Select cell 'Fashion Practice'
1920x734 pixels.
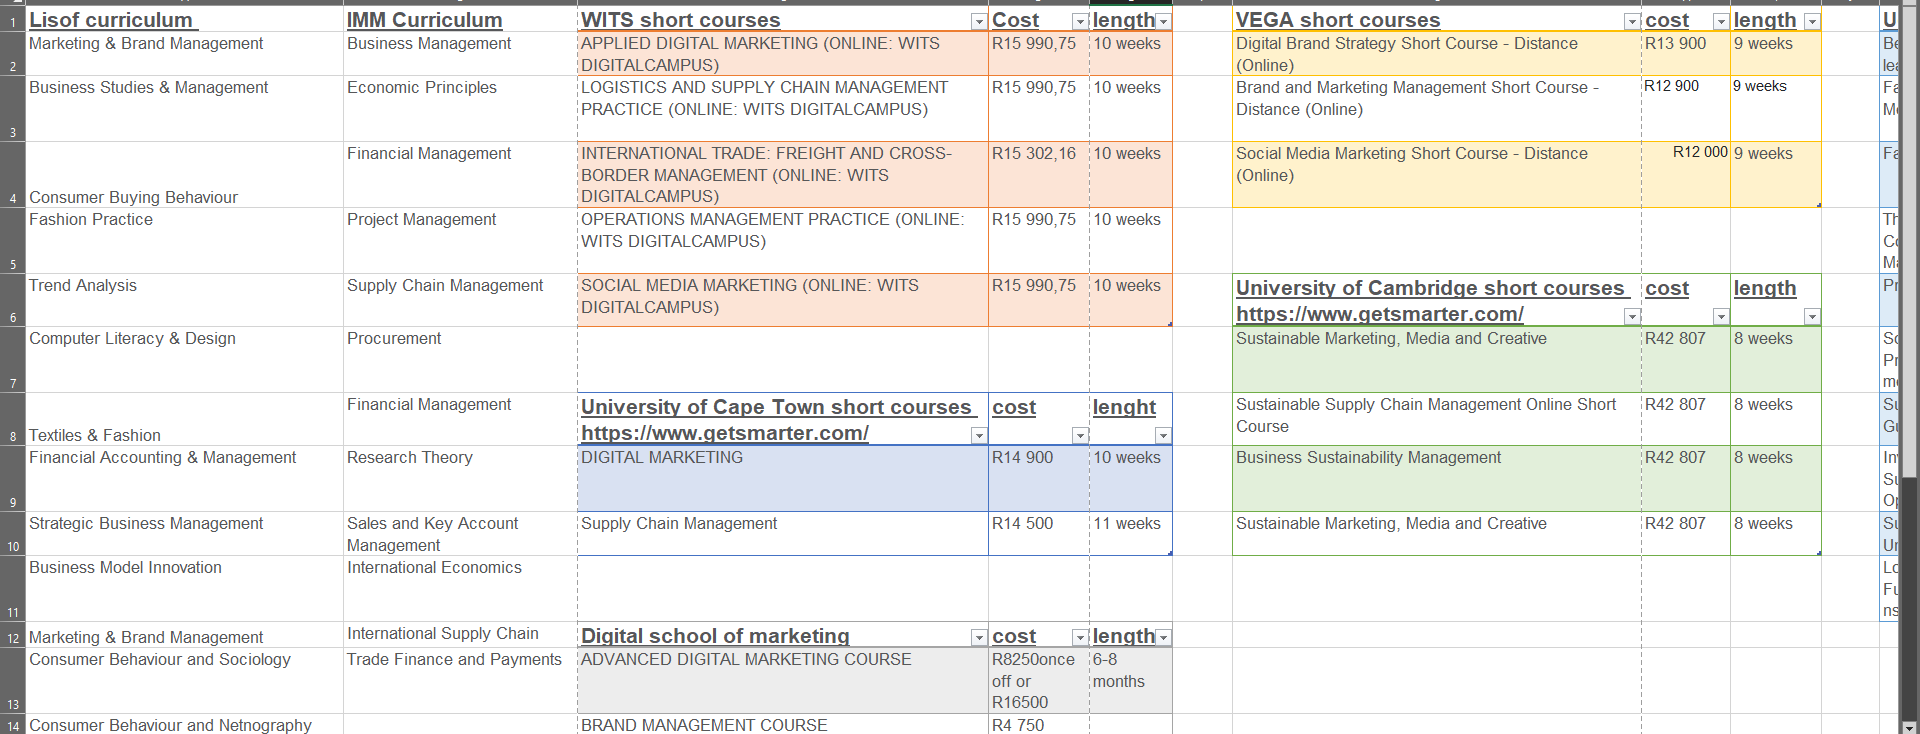point(184,241)
